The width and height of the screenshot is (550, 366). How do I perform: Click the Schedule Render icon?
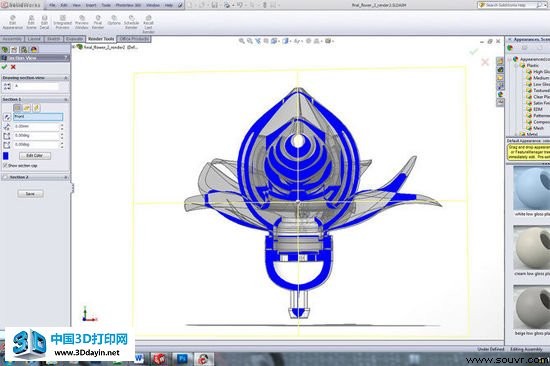pos(131,22)
